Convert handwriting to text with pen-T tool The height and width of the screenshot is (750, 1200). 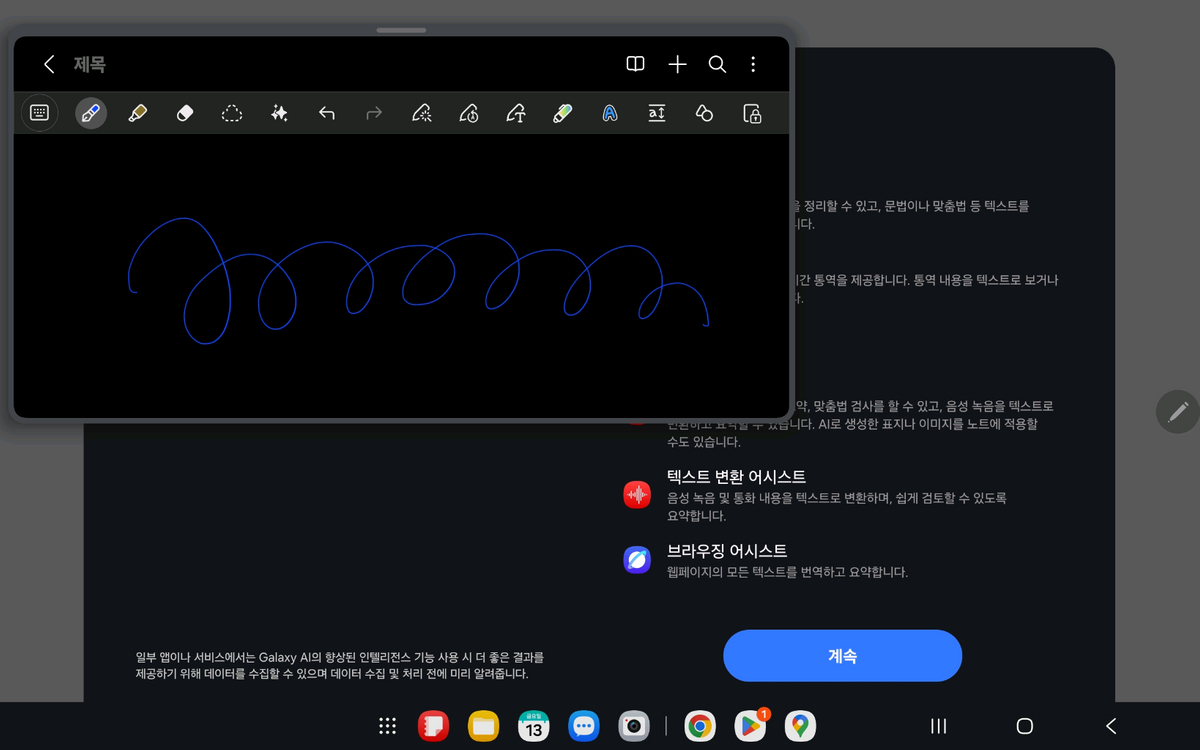[x=515, y=113]
